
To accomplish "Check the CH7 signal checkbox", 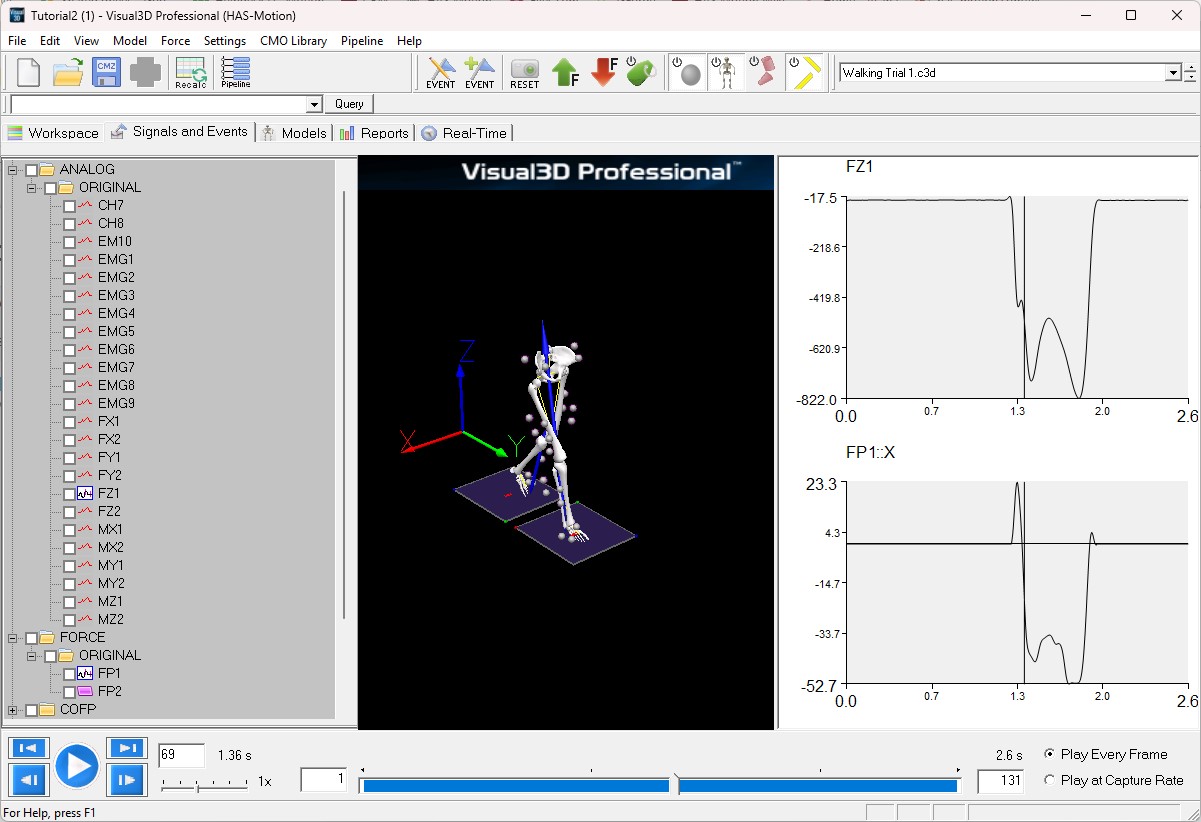I will pos(69,206).
